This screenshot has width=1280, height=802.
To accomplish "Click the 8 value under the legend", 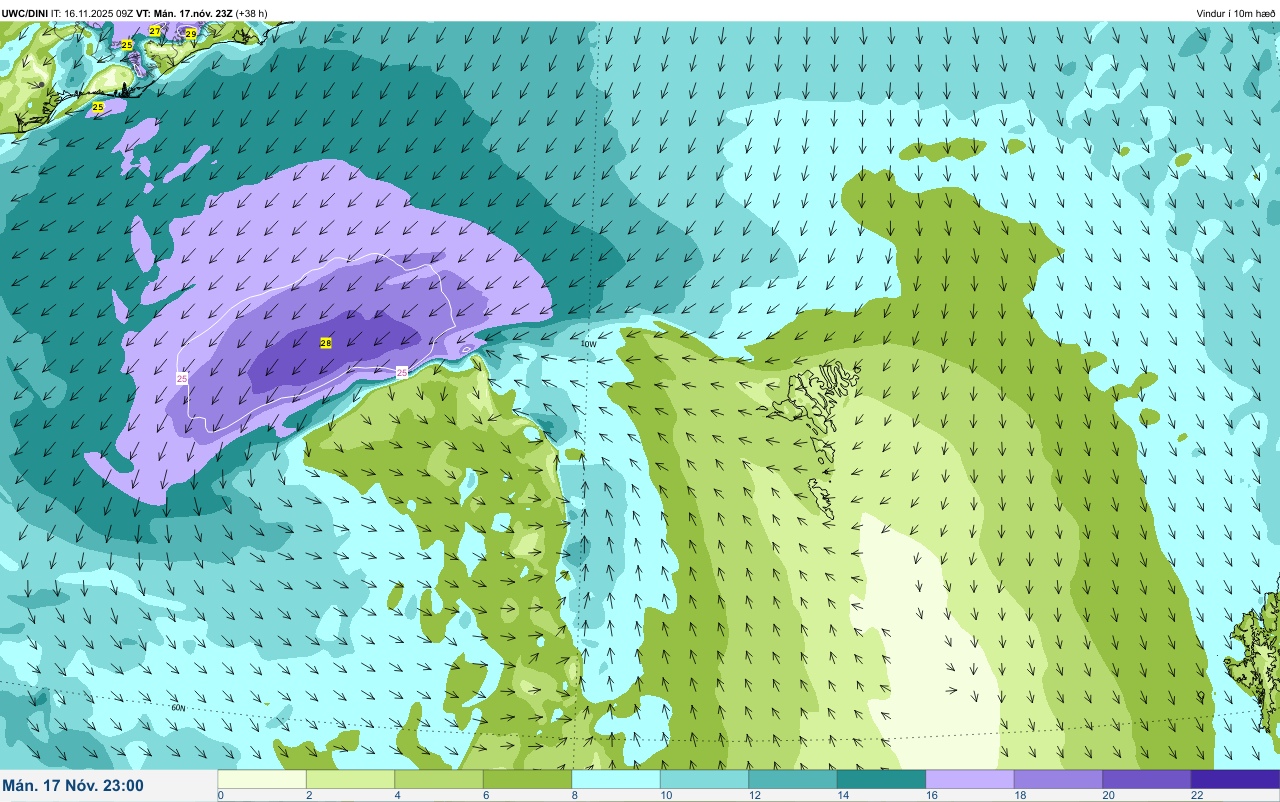I will coord(574,795).
